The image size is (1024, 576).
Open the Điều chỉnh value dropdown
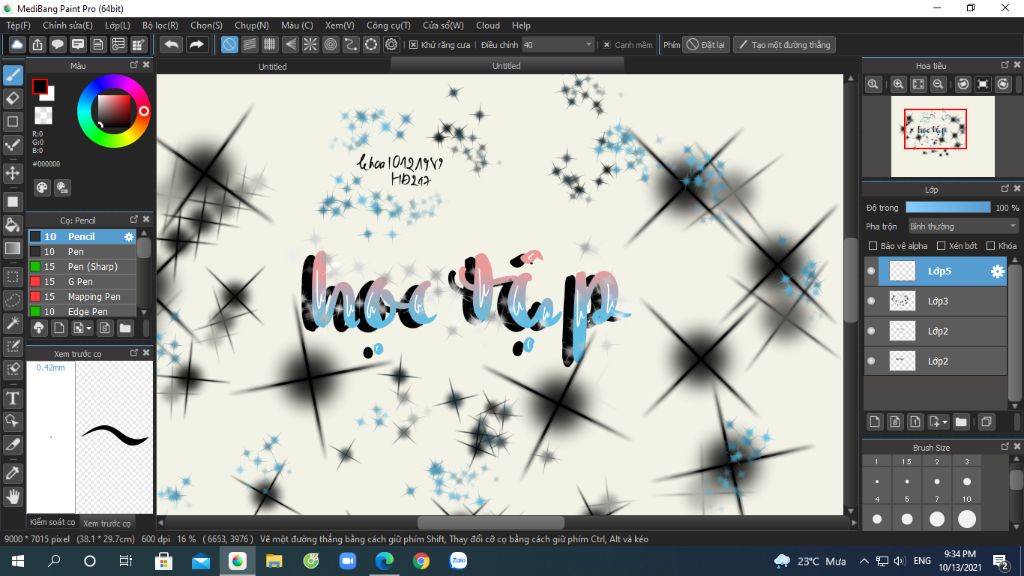pyautogui.click(x=558, y=44)
